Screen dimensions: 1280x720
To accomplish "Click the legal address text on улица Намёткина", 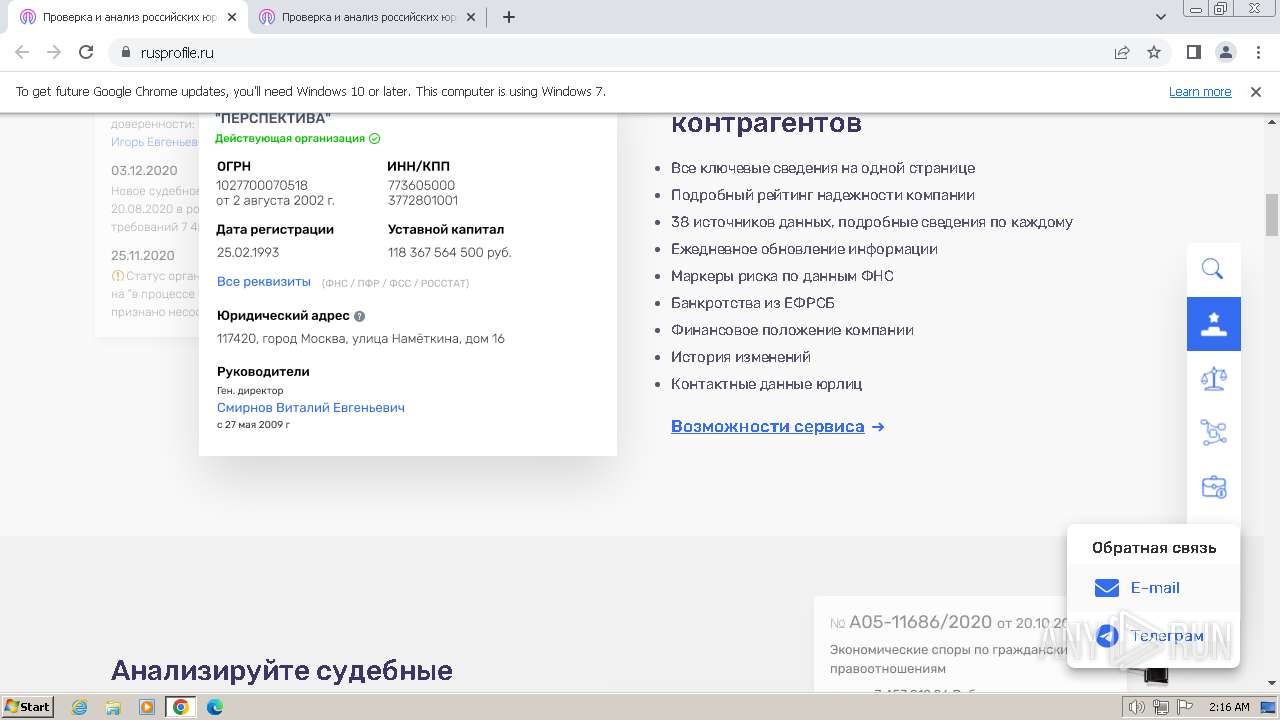I will coord(361,339).
